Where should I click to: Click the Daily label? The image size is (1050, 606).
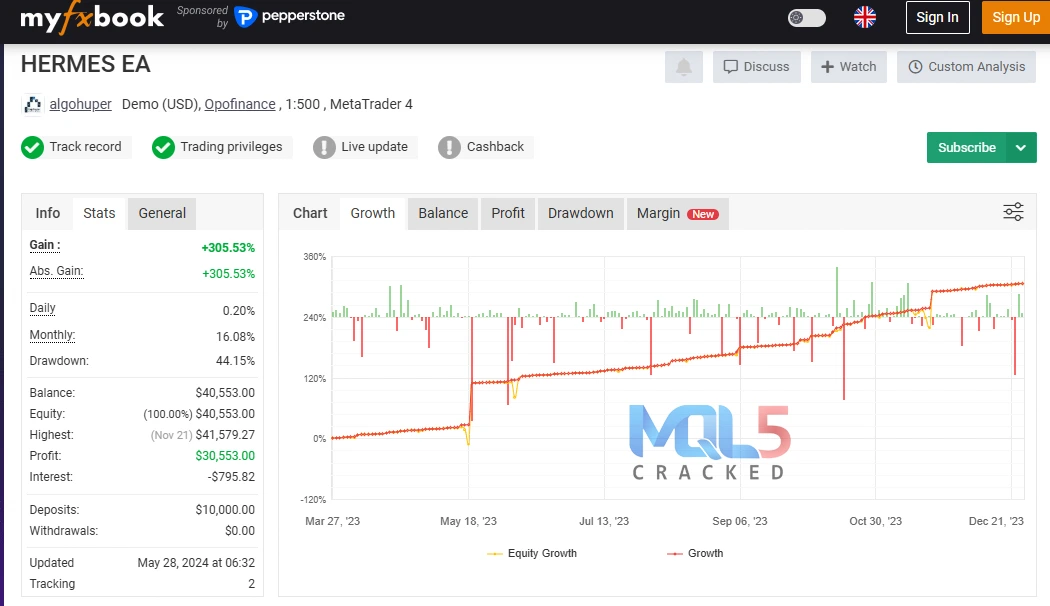pos(42,308)
